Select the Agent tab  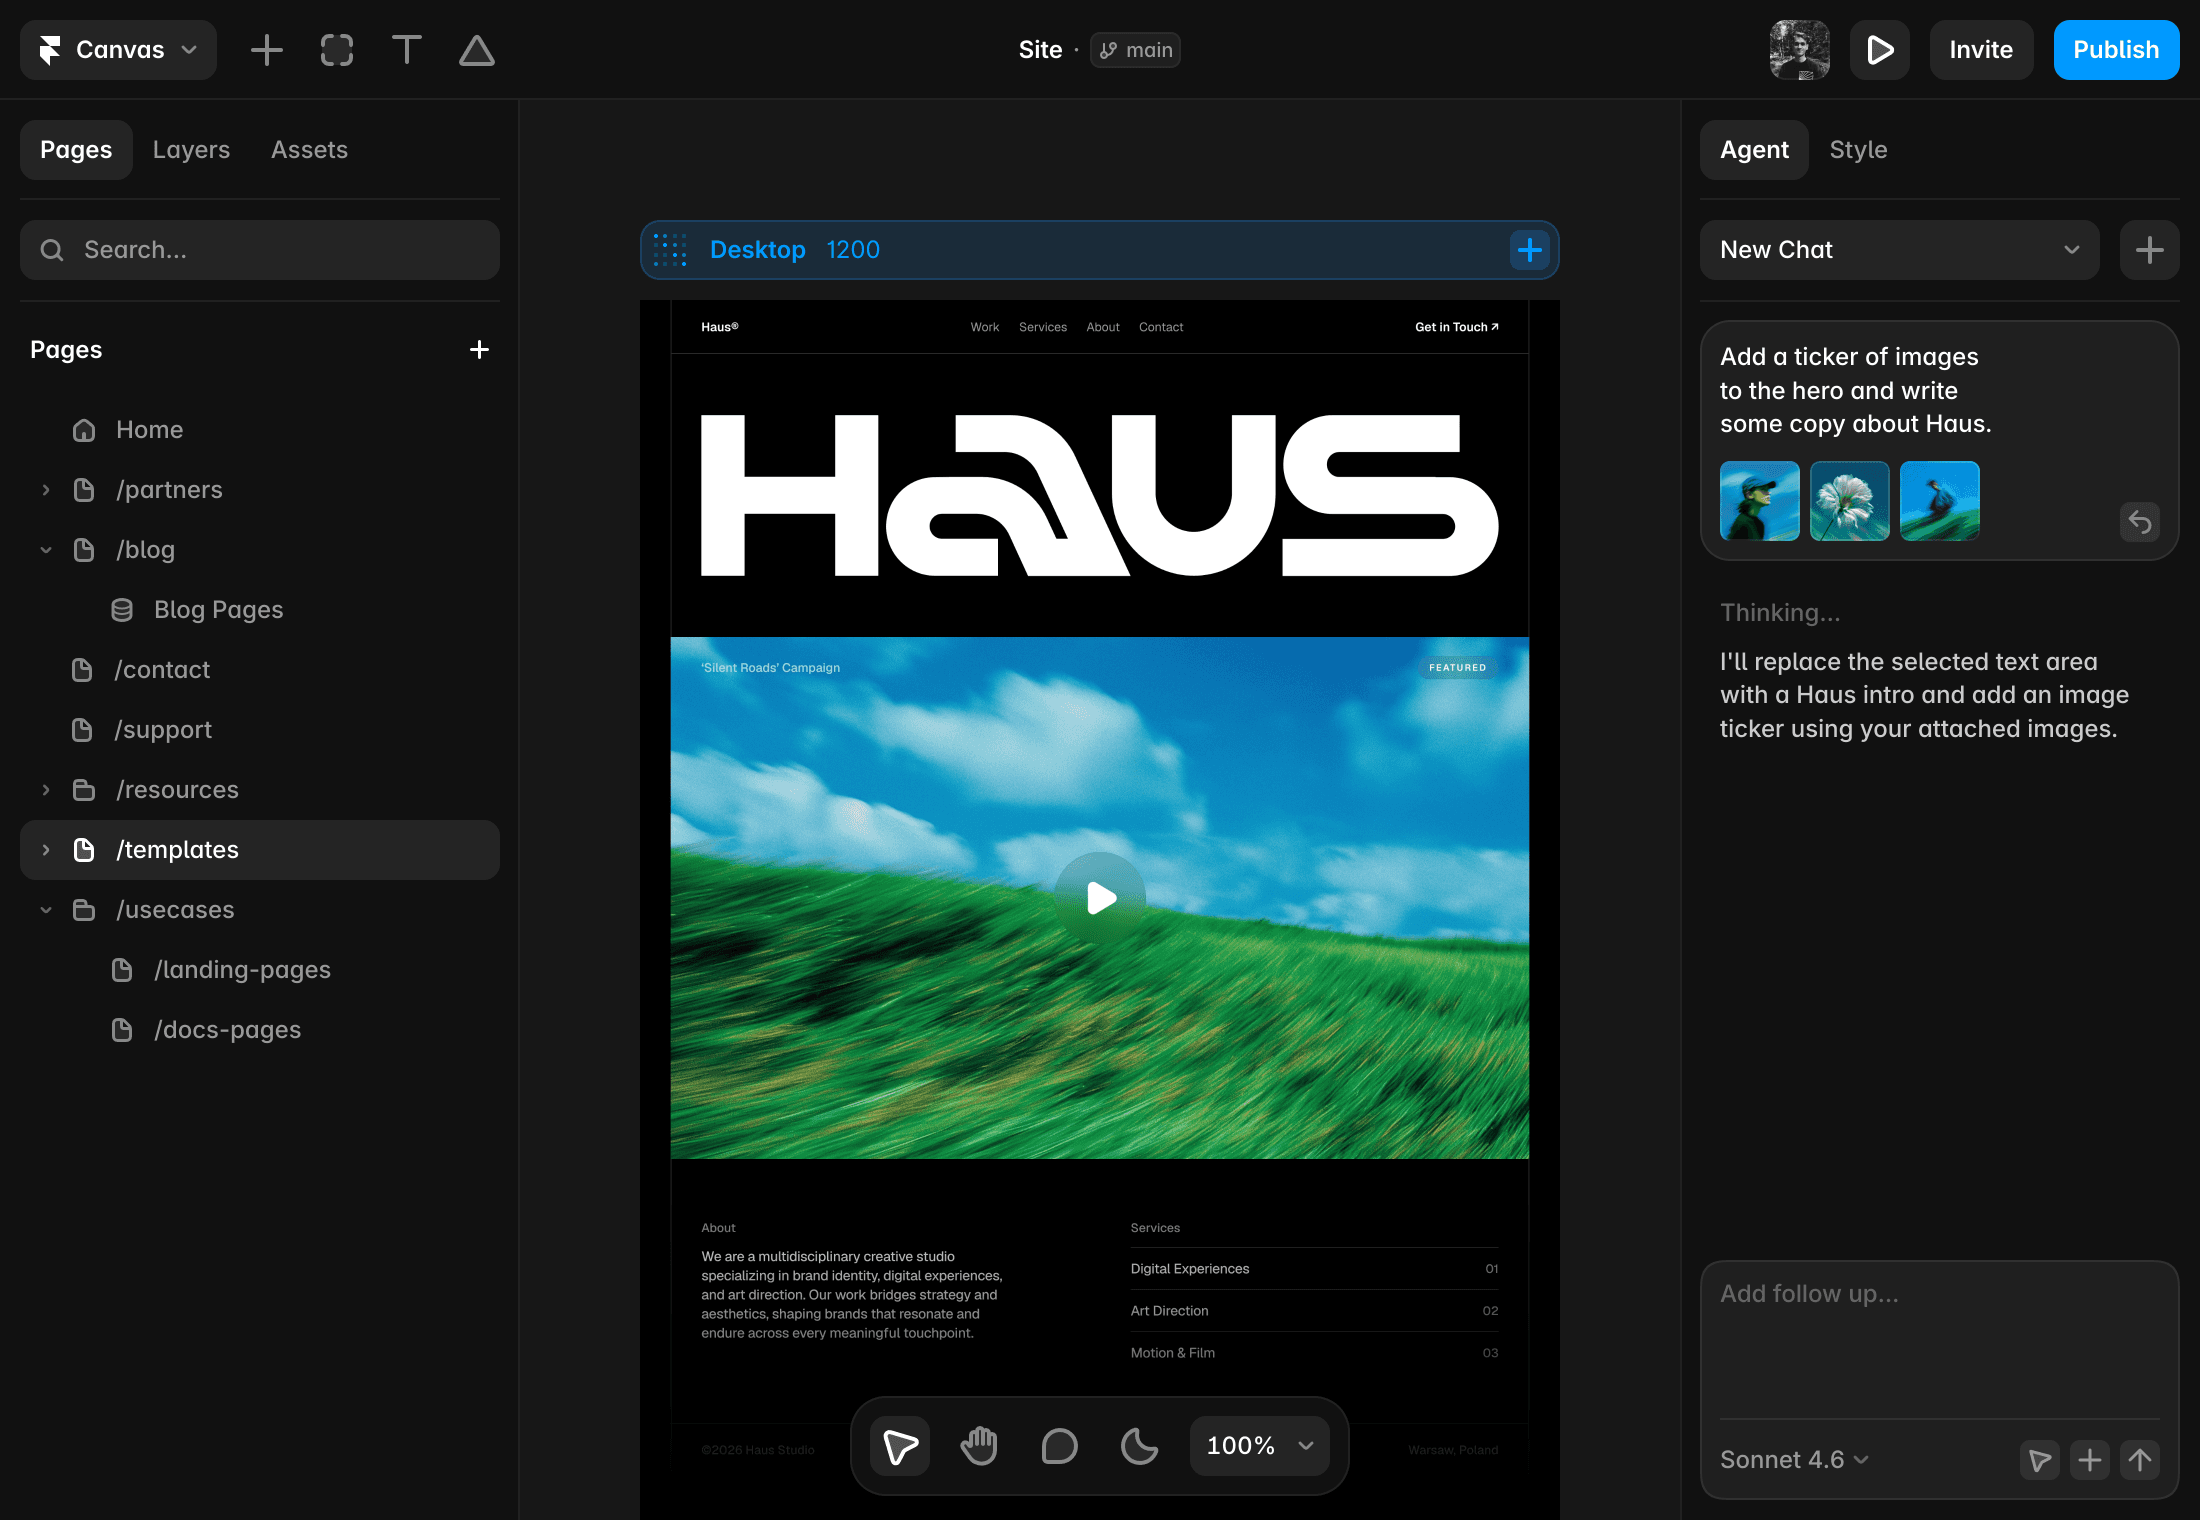(1754, 150)
